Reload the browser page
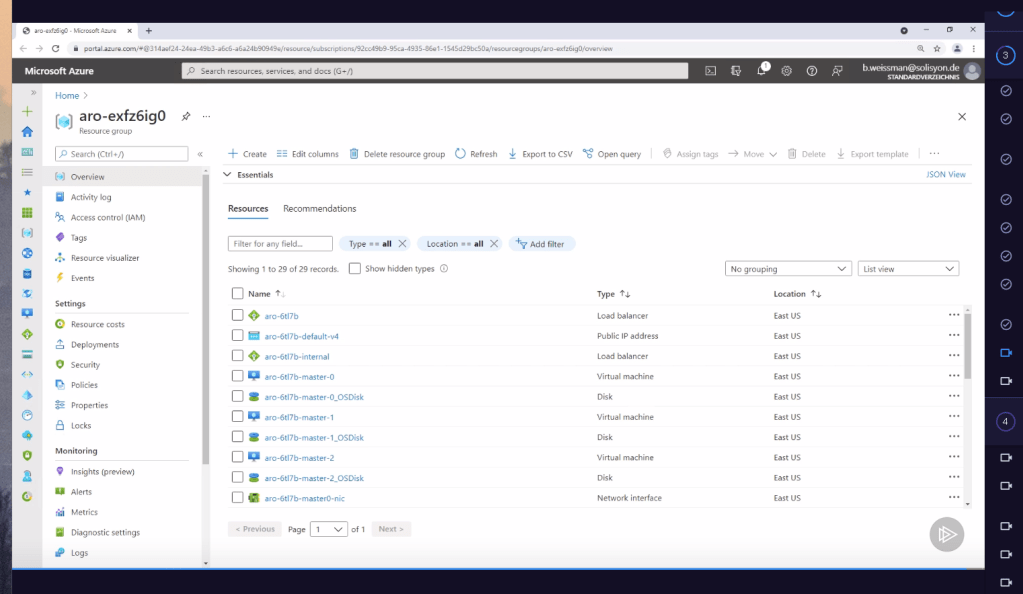The image size is (1023, 594). tap(55, 48)
